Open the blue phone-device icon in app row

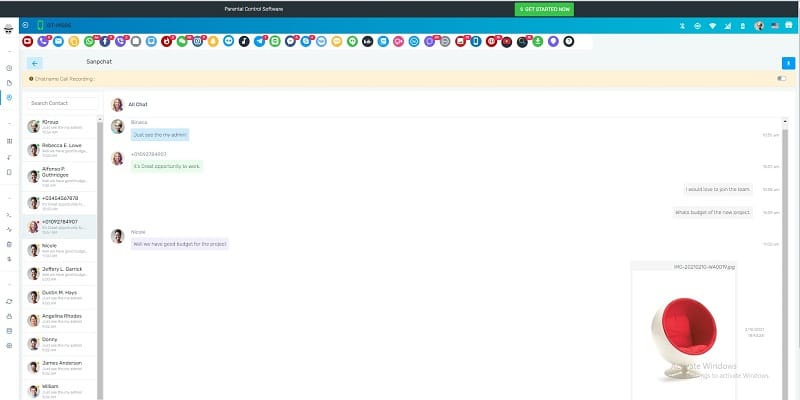click(476, 41)
